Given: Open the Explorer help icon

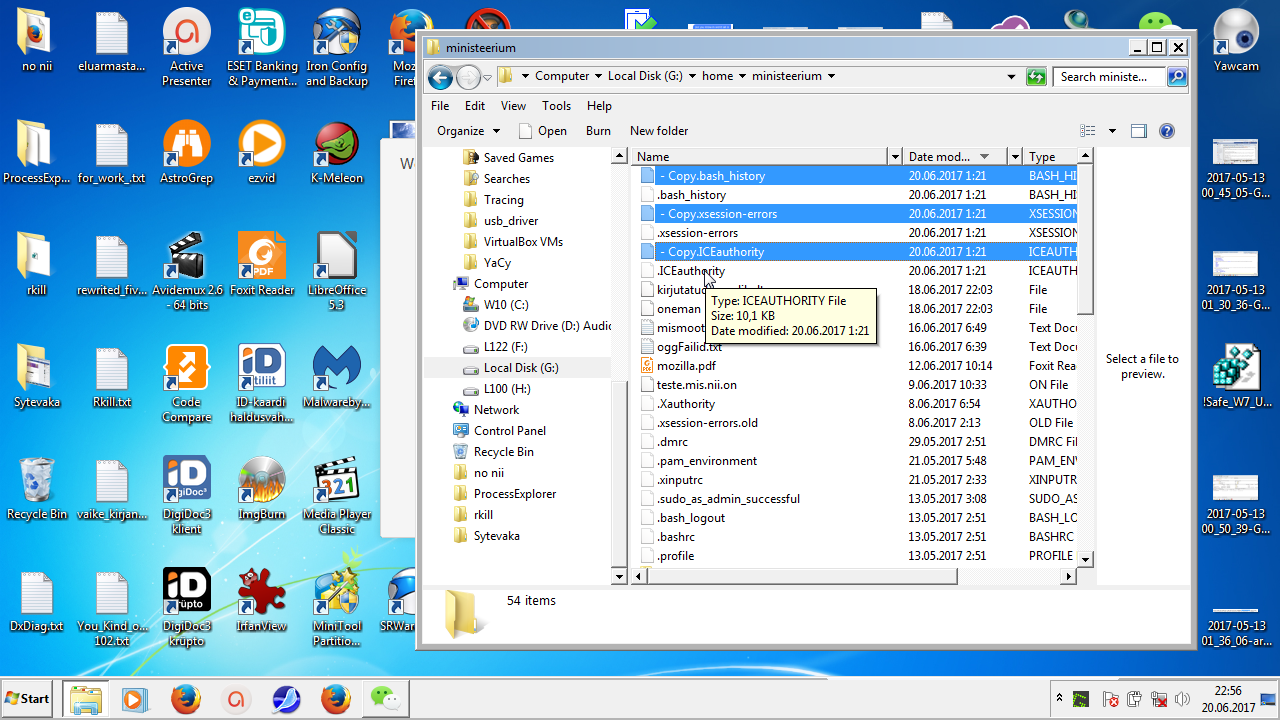Looking at the screenshot, I should [1166, 131].
